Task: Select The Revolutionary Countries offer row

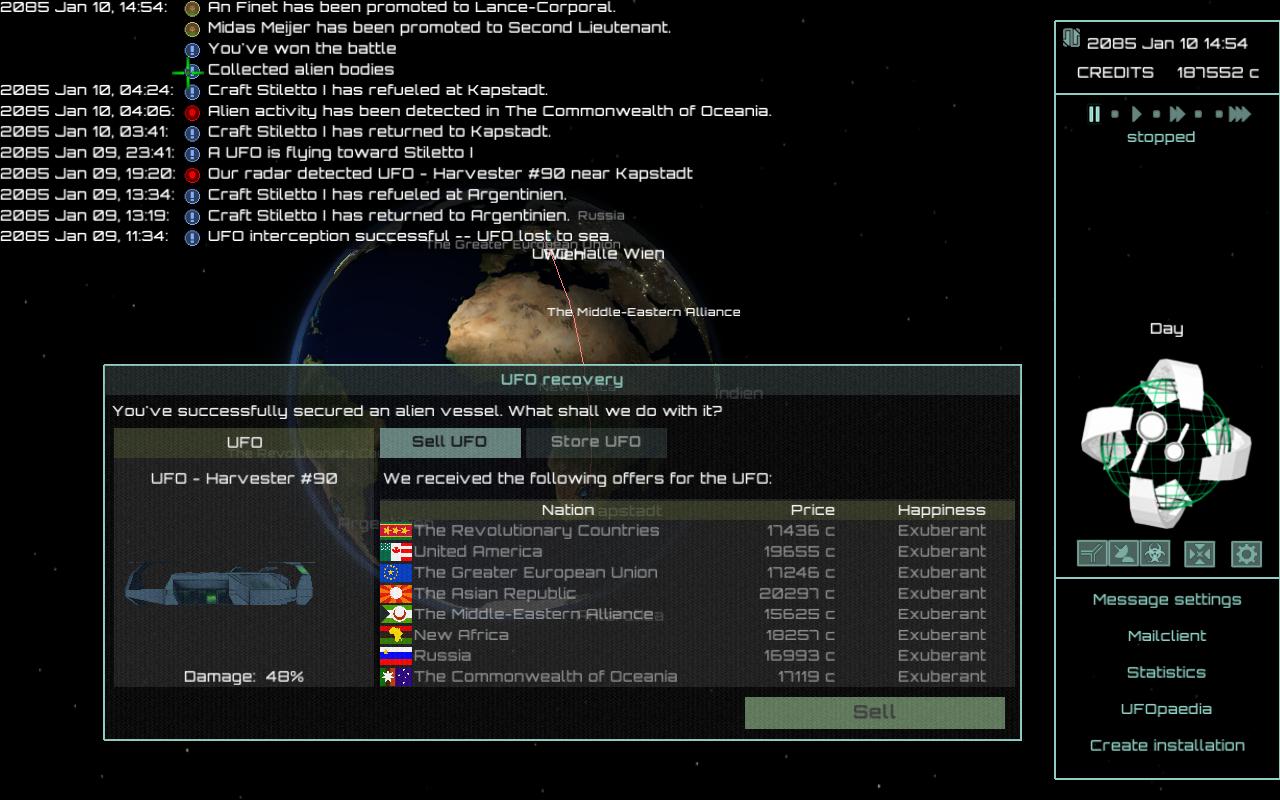Action: [697, 531]
